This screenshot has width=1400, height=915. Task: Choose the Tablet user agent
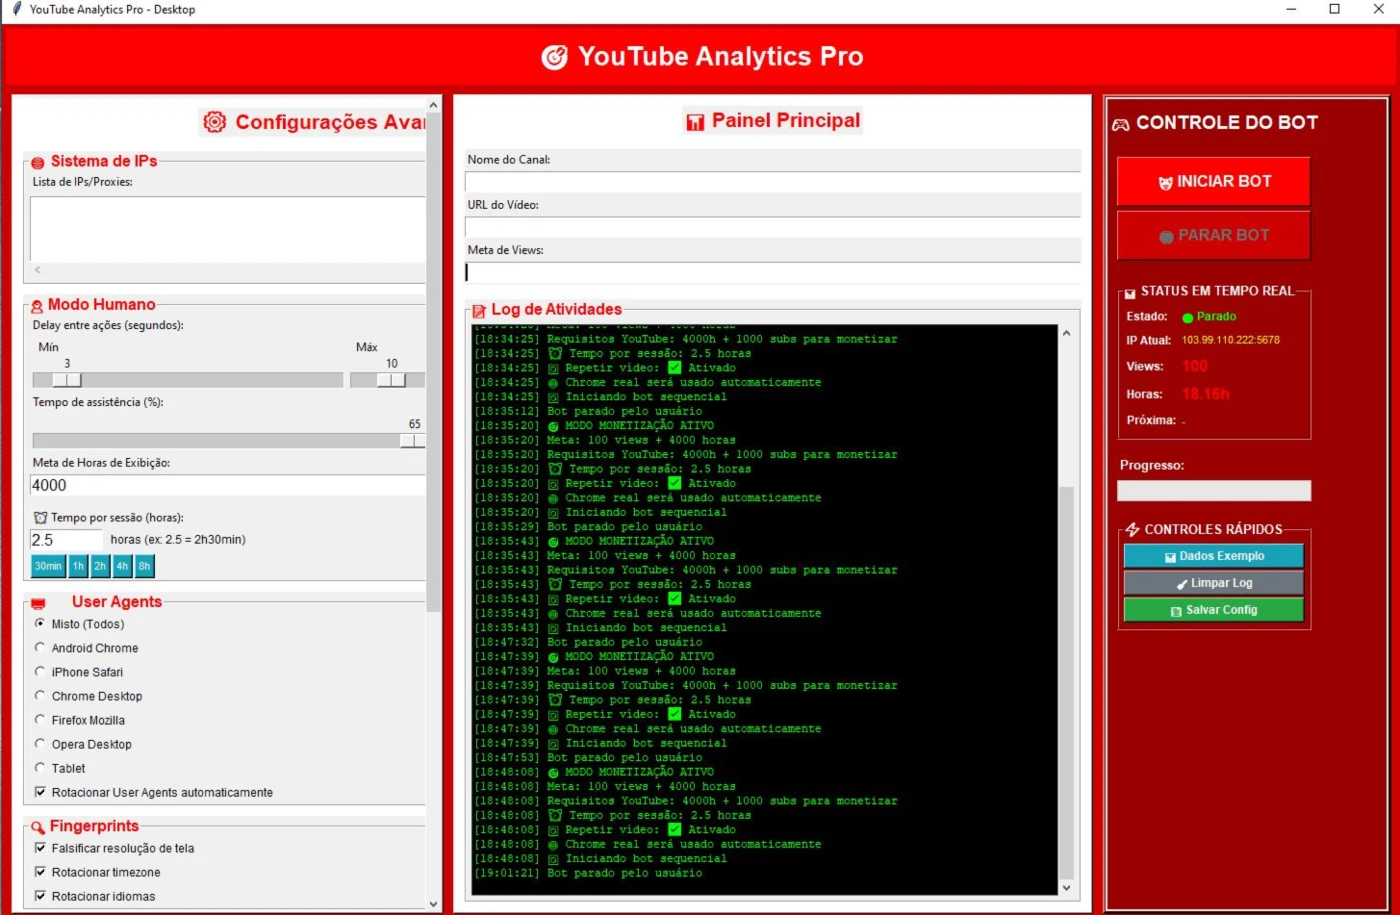click(x=40, y=767)
